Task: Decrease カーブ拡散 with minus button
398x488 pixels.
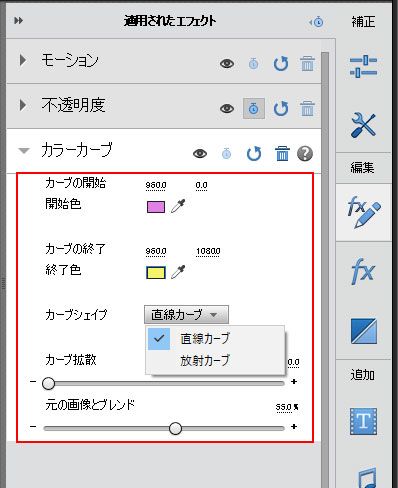Action: pyautogui.click(x=33, y=381)
